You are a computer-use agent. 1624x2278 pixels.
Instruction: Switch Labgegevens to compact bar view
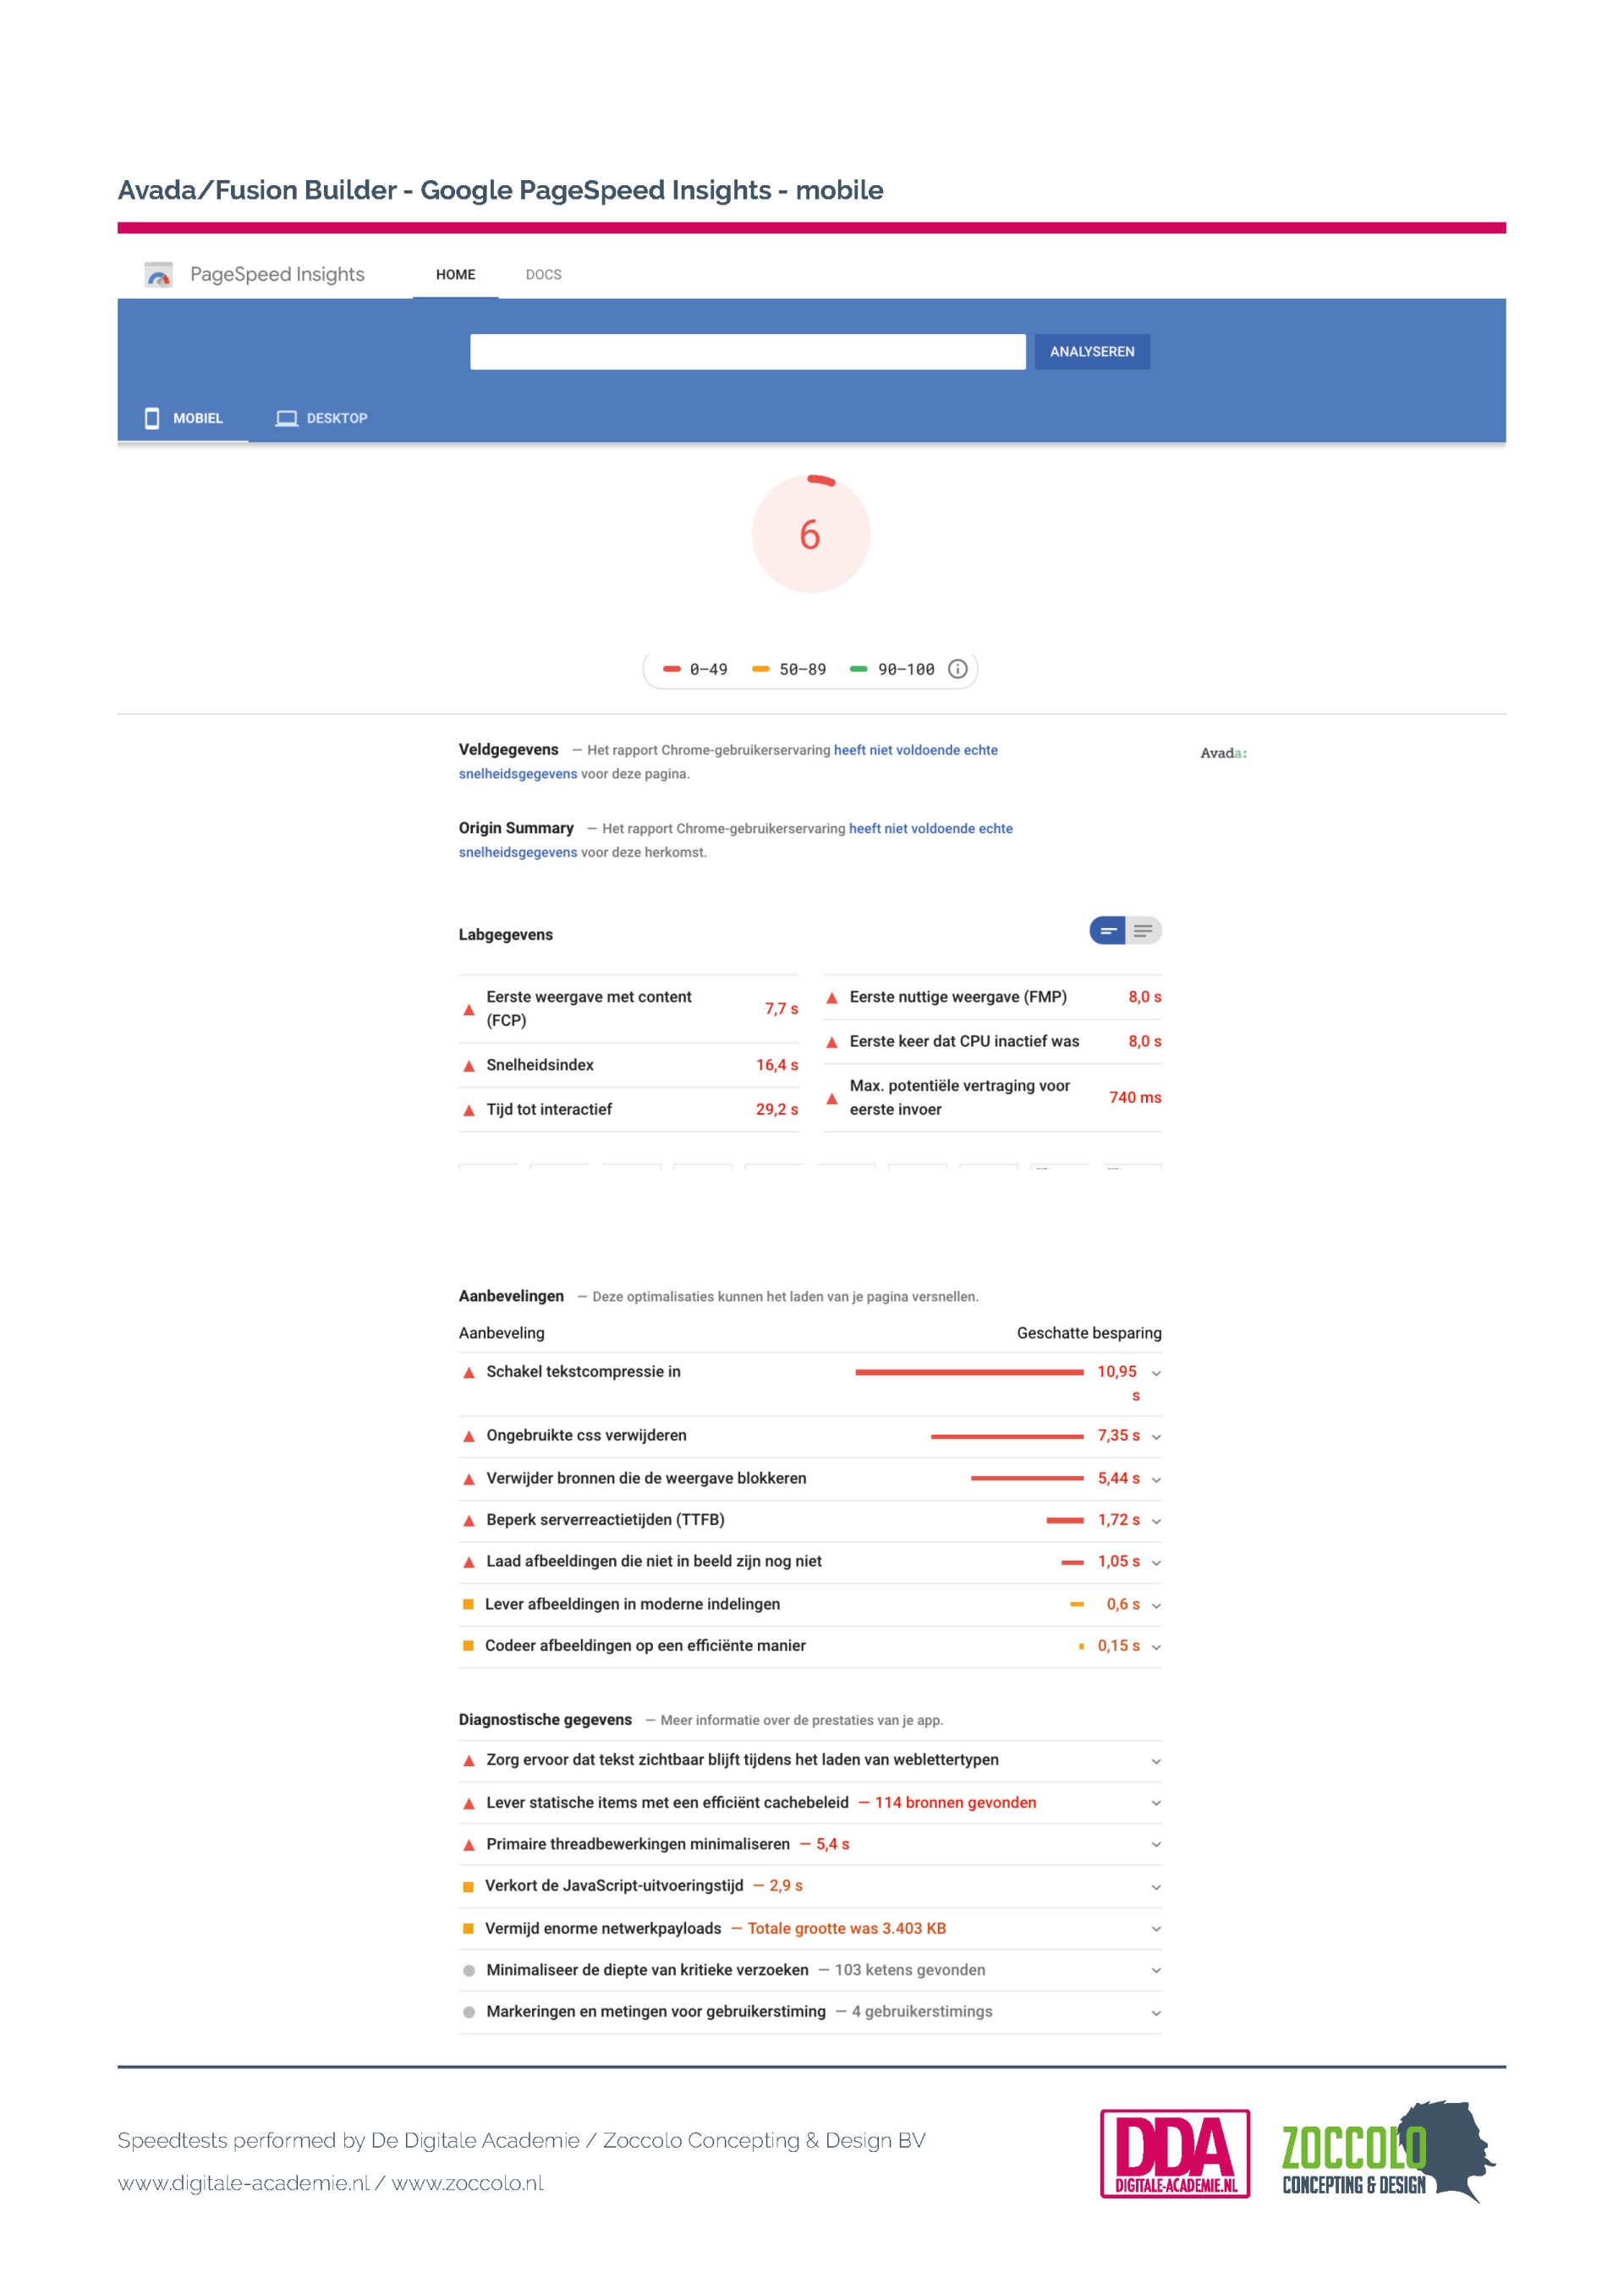click(x=1107, y=931)
